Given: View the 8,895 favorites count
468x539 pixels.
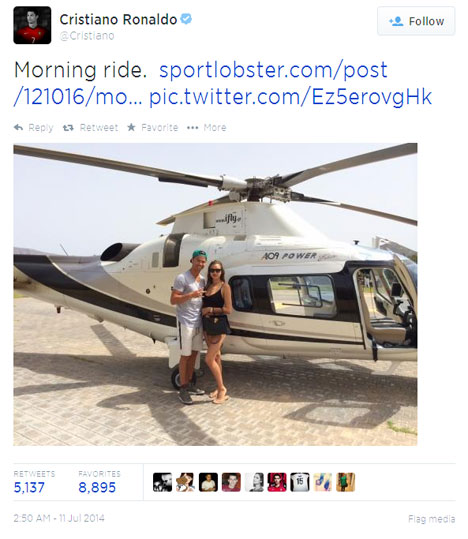Looking at the screenshot, I should point(97,487).
